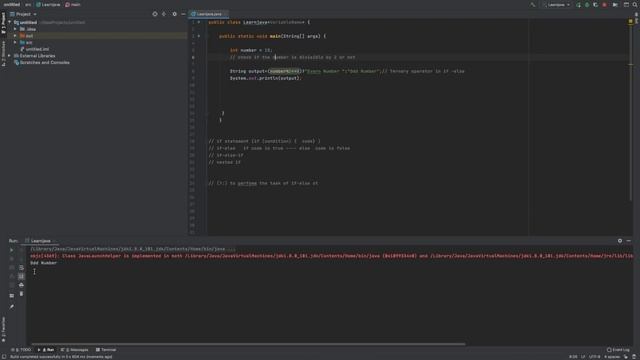640x360 pixels.
Task: Click the yellow inspection indicator atop editor scrollbar
Action: point(631,21)
